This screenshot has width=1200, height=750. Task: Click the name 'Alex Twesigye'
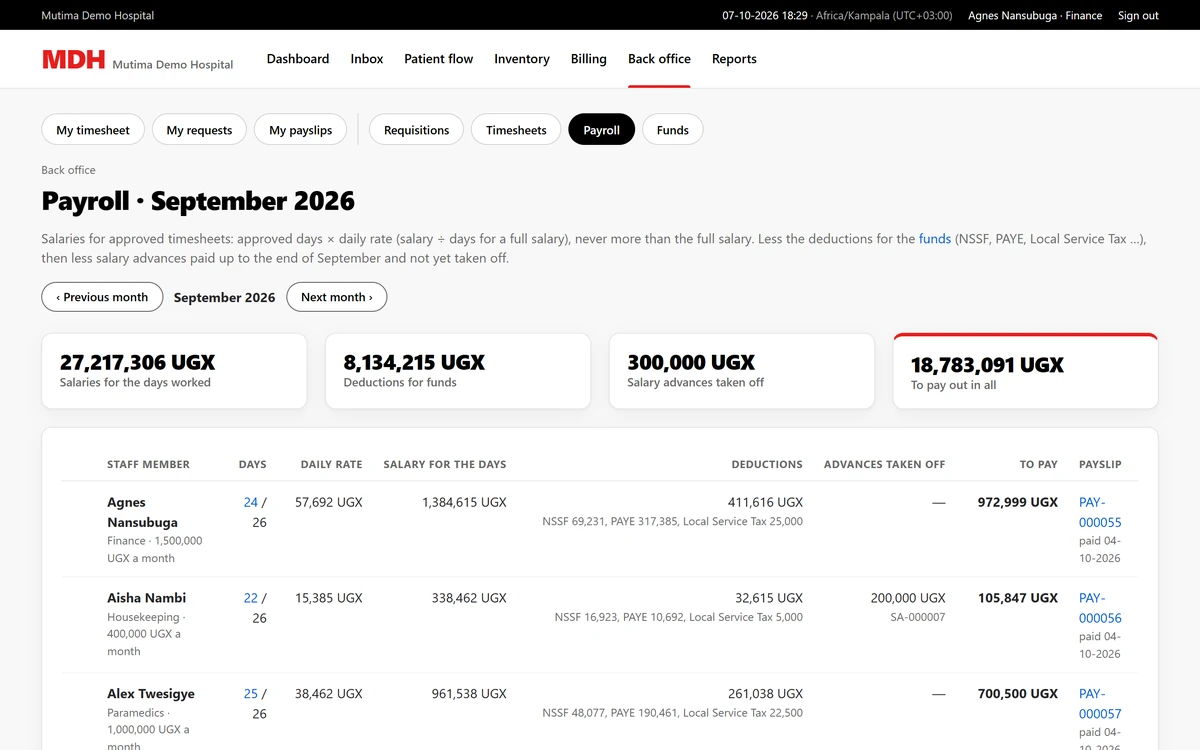pos(151,694)
